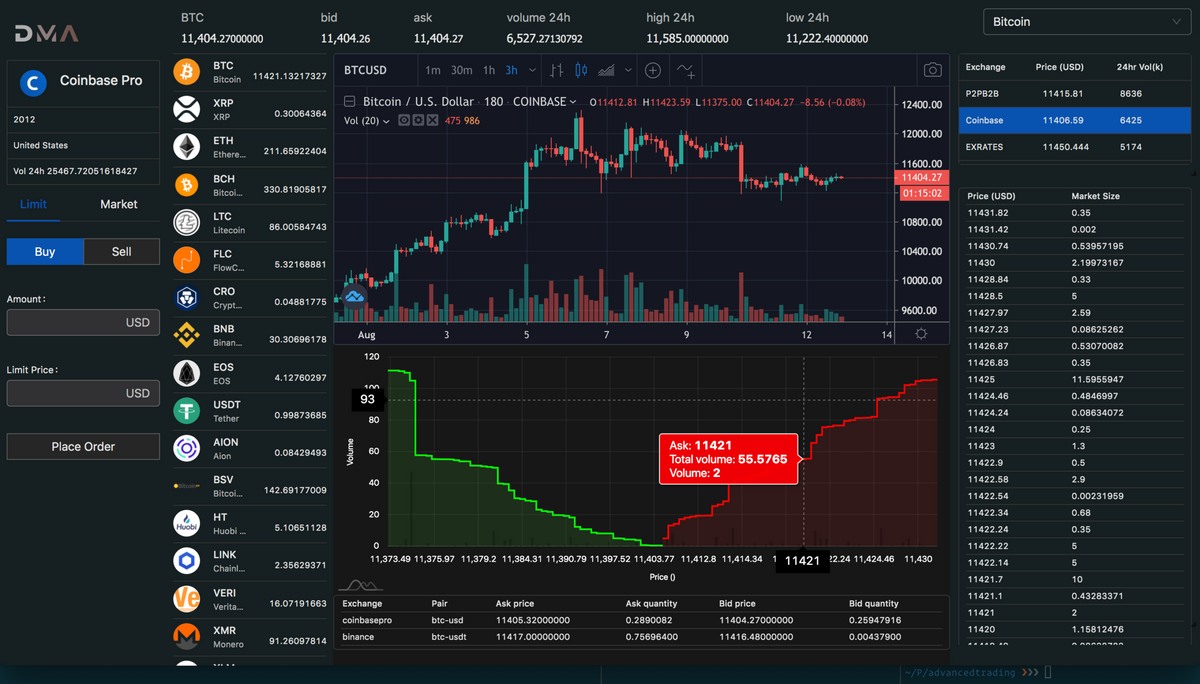
Task: Expand the chart style dropdown arrow
Action: (628, 70)
